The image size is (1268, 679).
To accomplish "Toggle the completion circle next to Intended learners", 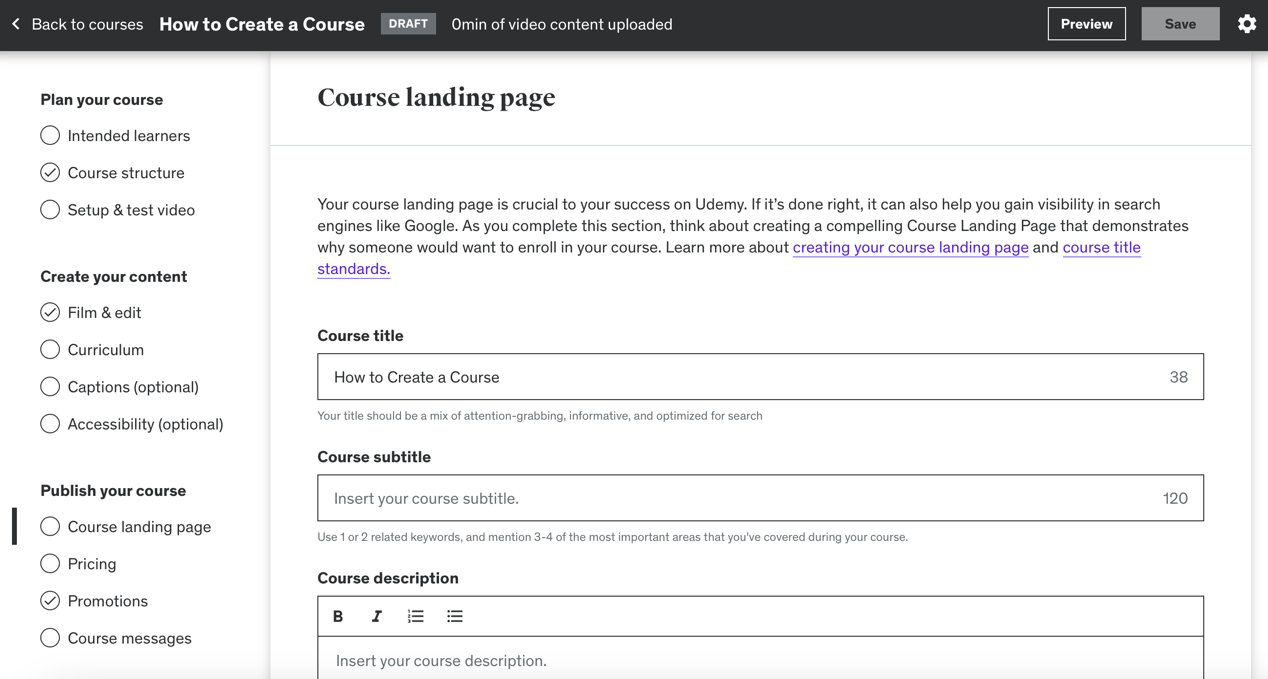I will point(50,135).
